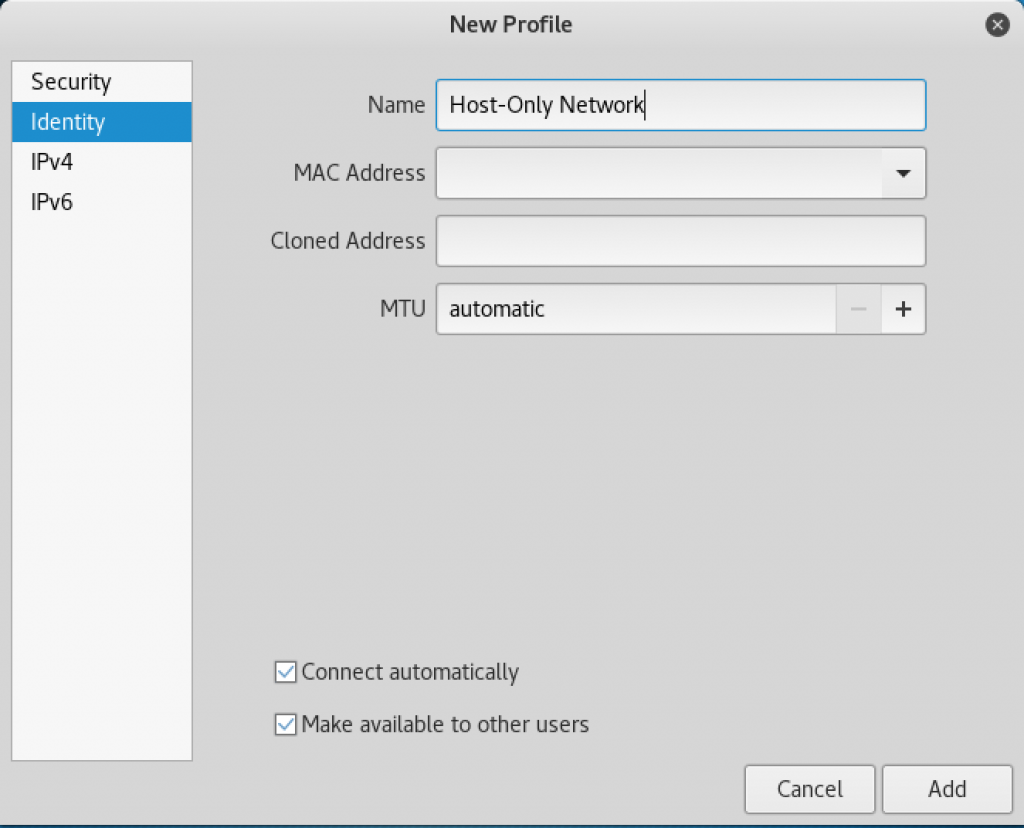The width and height of the screenshot is (1024, 828).
Task: Open the IPv6 settings section
Action: point(102,202)
